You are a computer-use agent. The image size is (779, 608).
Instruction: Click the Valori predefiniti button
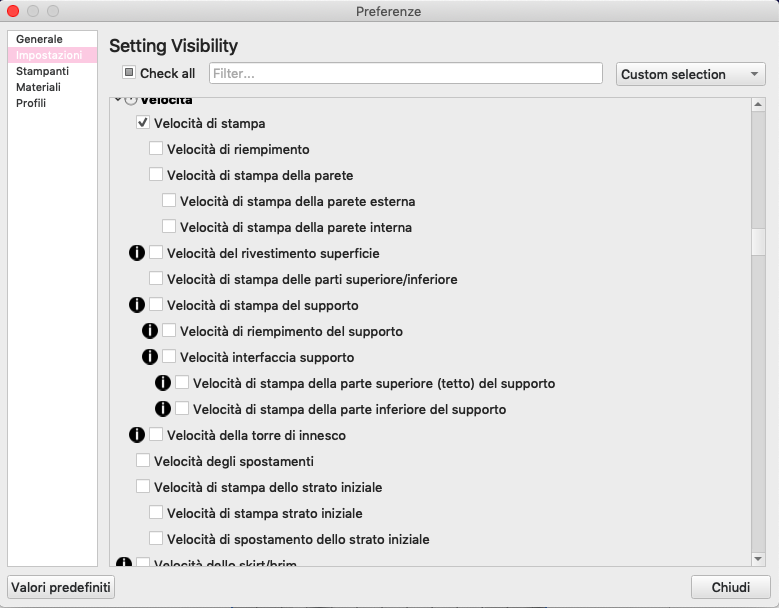(x=61, y=587)
